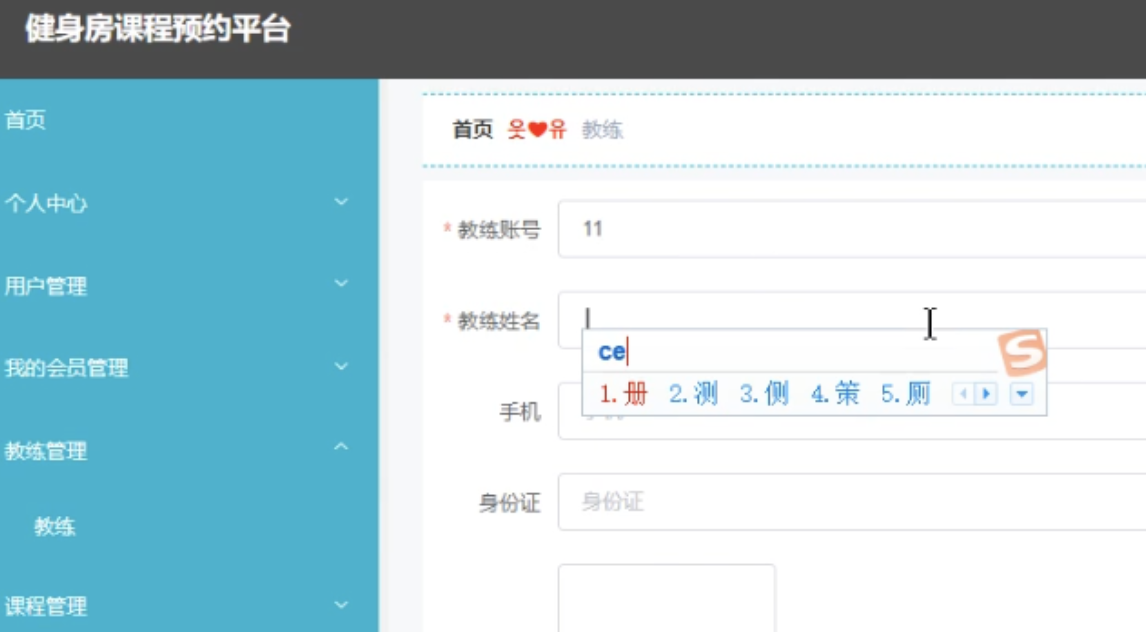The image size is (1146, 632).
Task: Open the 个人中心 sidebar menu
Action: pos(189,203)
